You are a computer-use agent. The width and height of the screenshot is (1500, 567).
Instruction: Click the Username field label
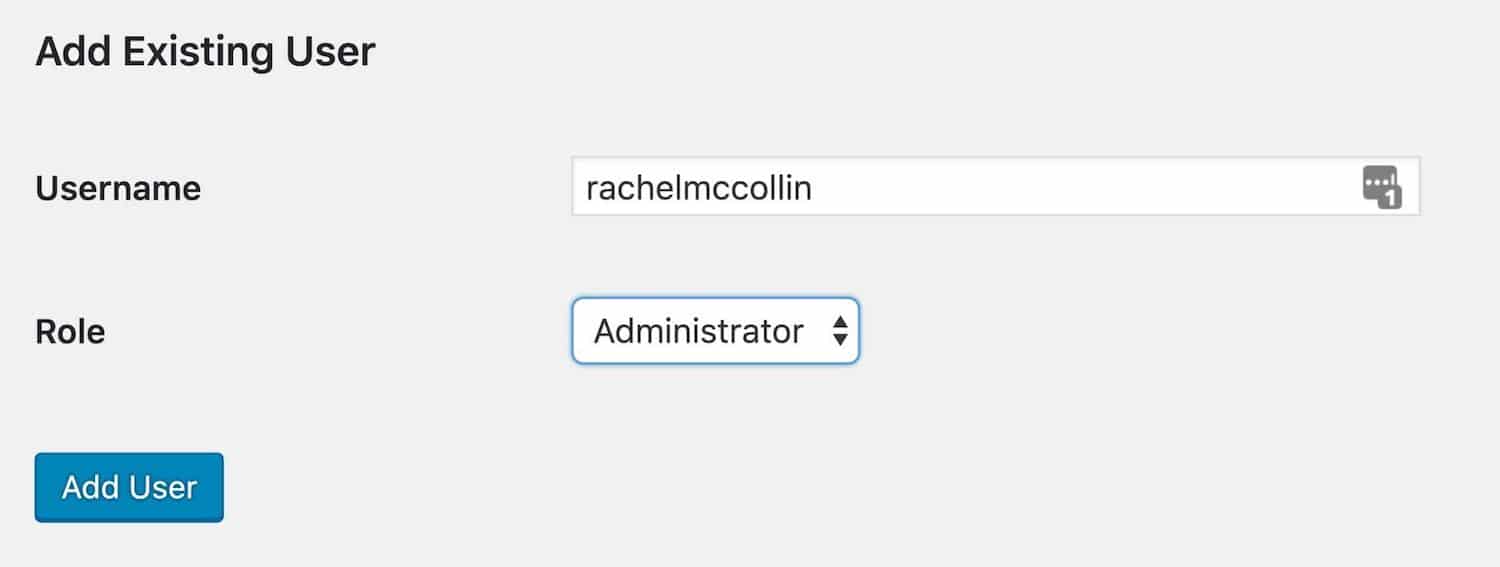click(x=118, y=188)
